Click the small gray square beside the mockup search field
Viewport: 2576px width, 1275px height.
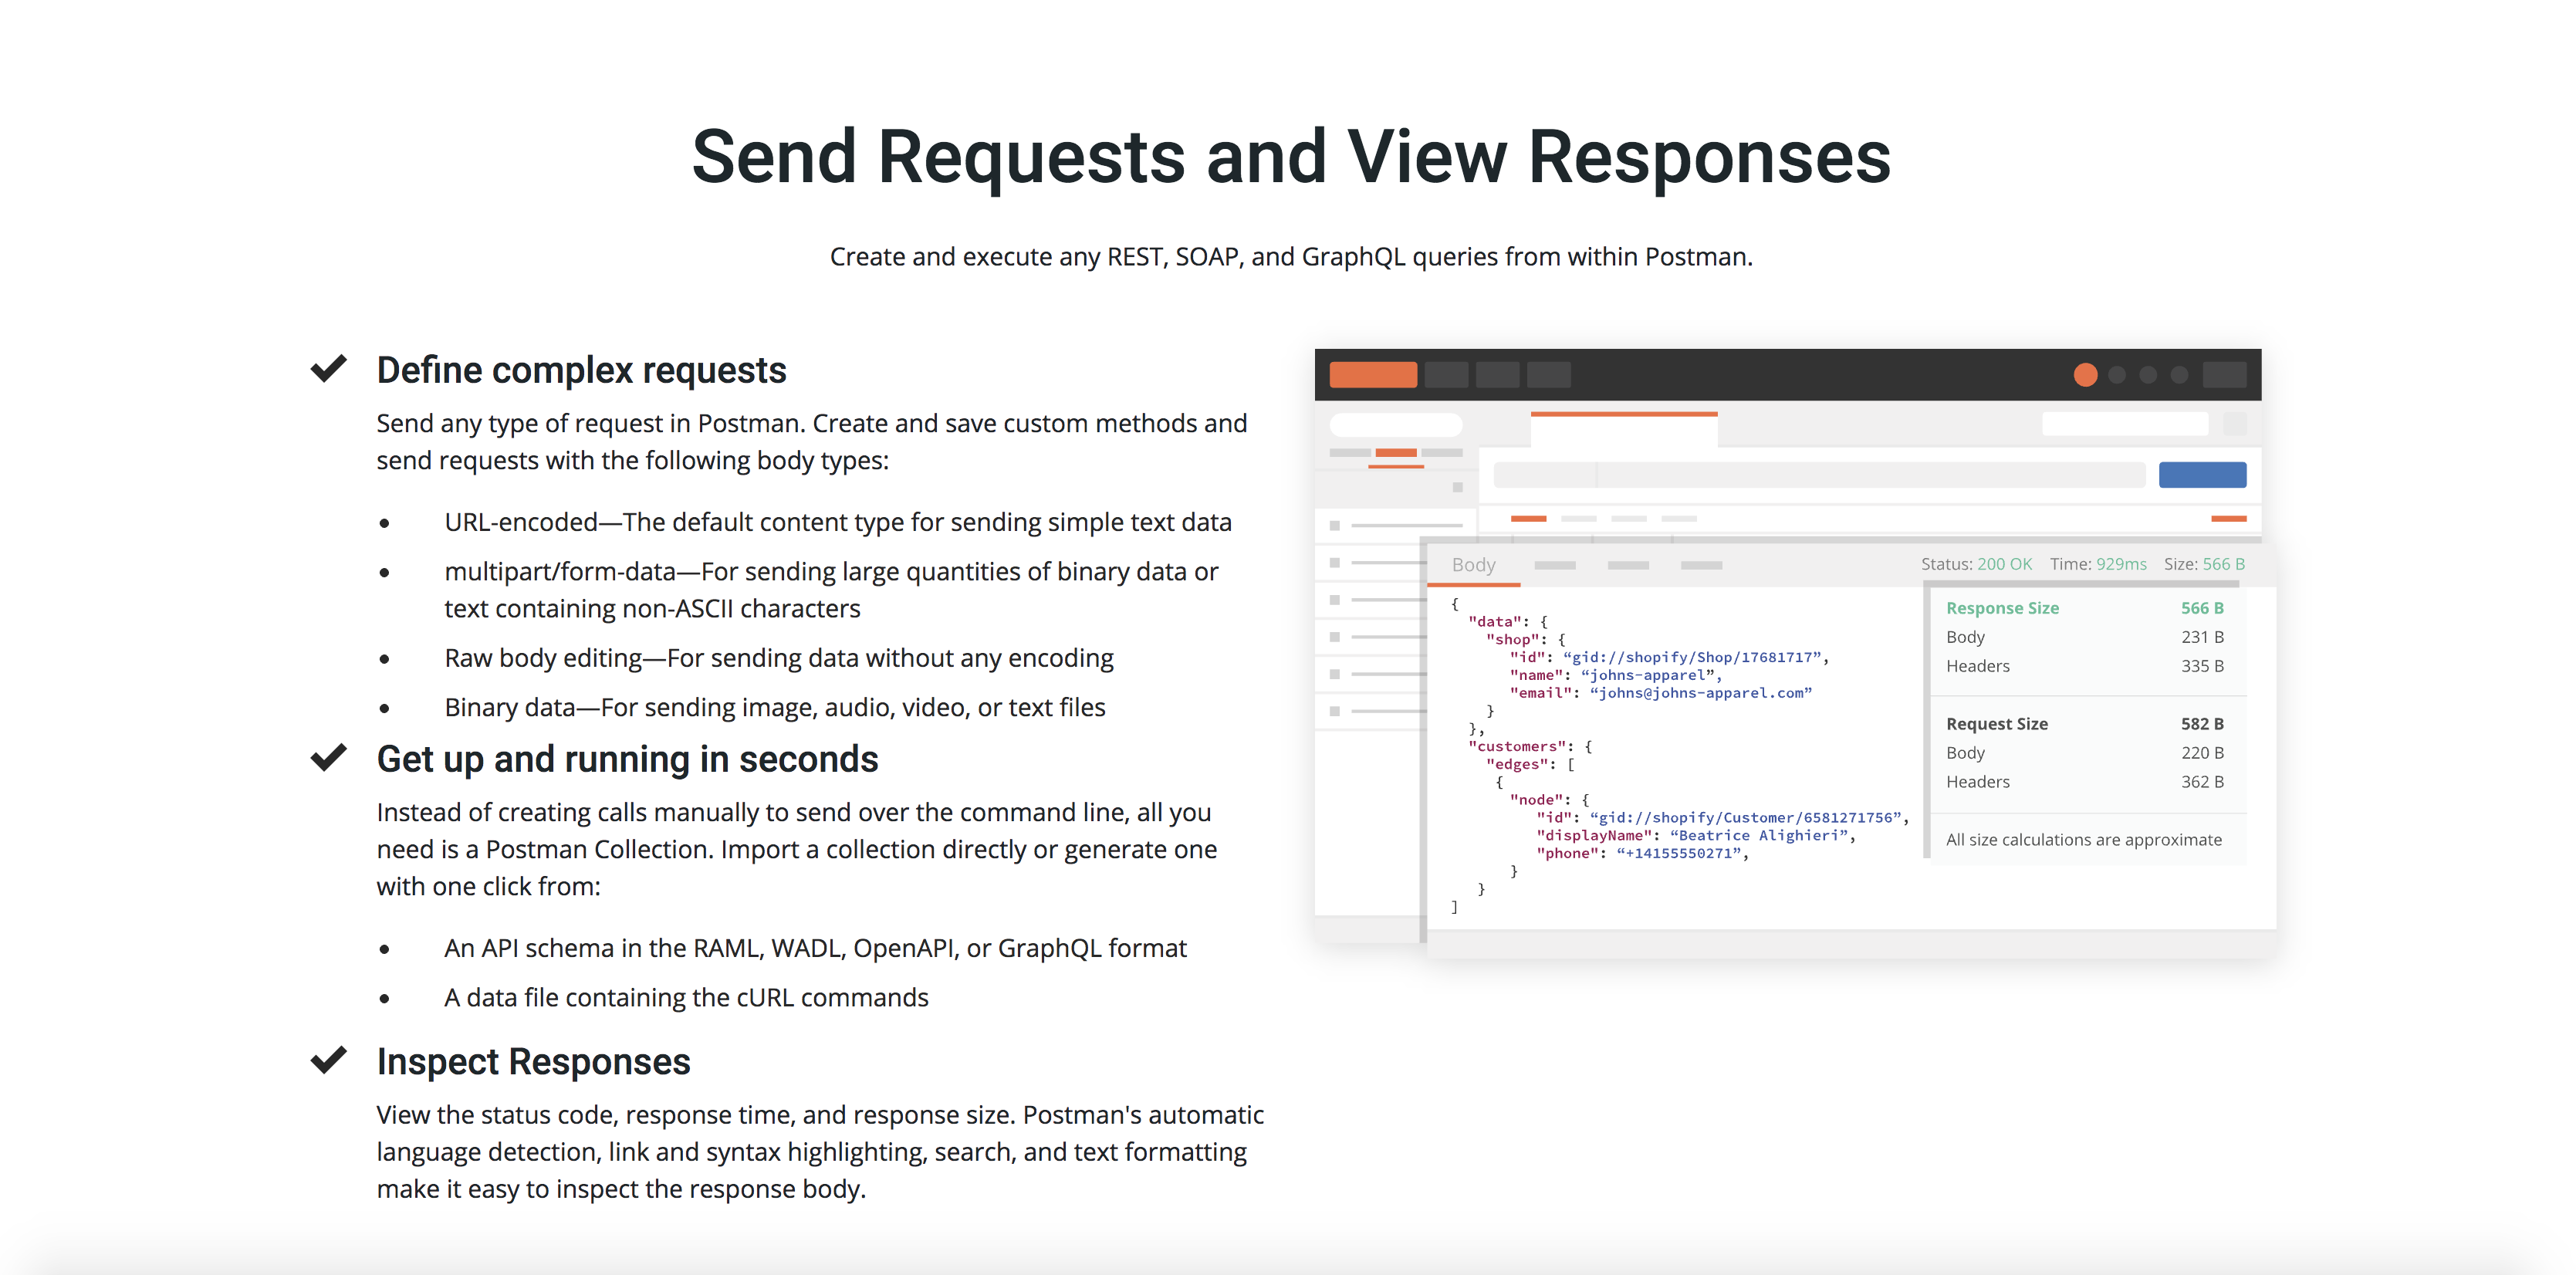[x=2235, y=424]
